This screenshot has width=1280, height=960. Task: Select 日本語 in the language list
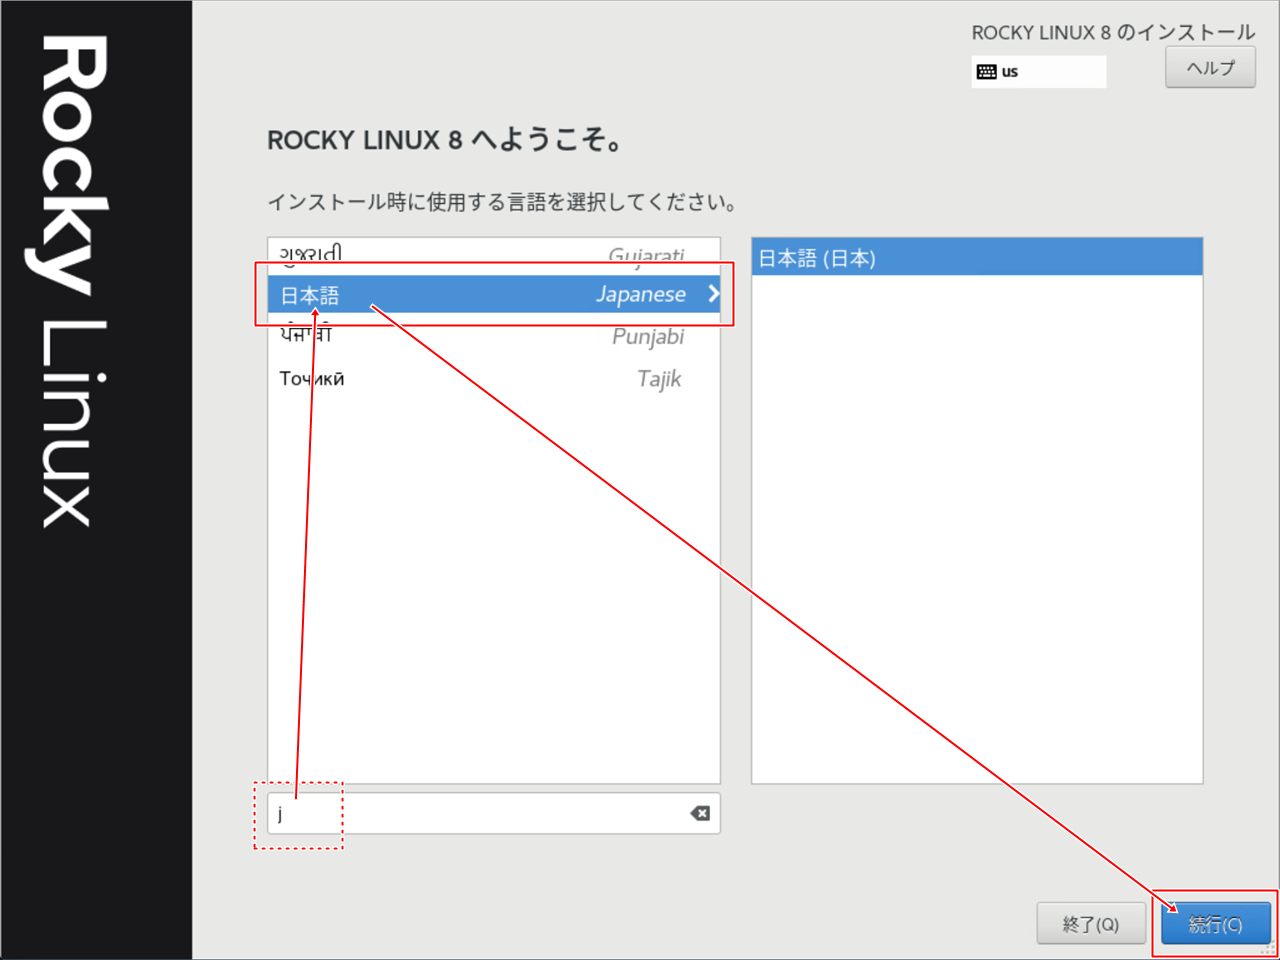click(x=310, y=295)
